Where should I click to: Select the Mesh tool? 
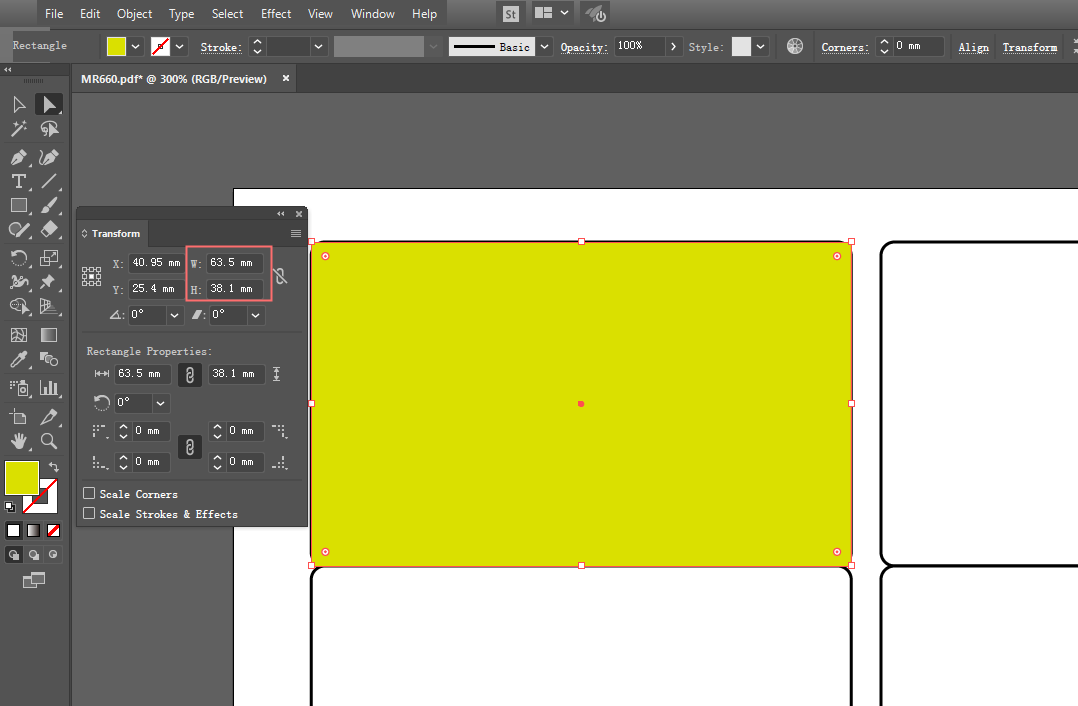click(x=19, y=335)
